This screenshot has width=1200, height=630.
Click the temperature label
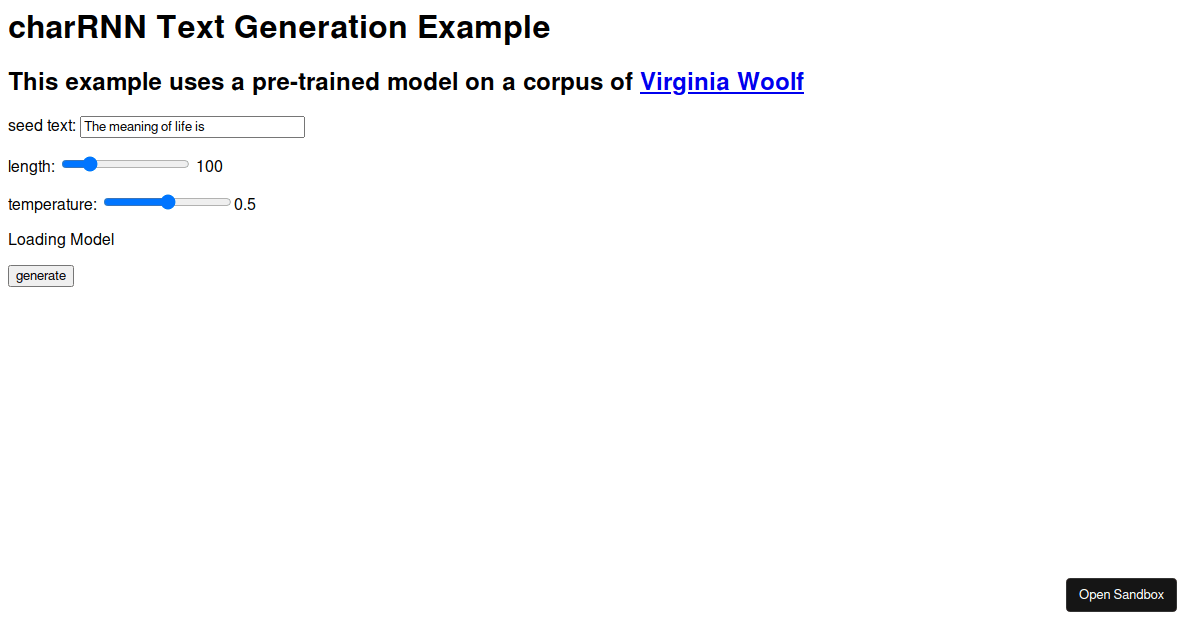tap(52, 204)
